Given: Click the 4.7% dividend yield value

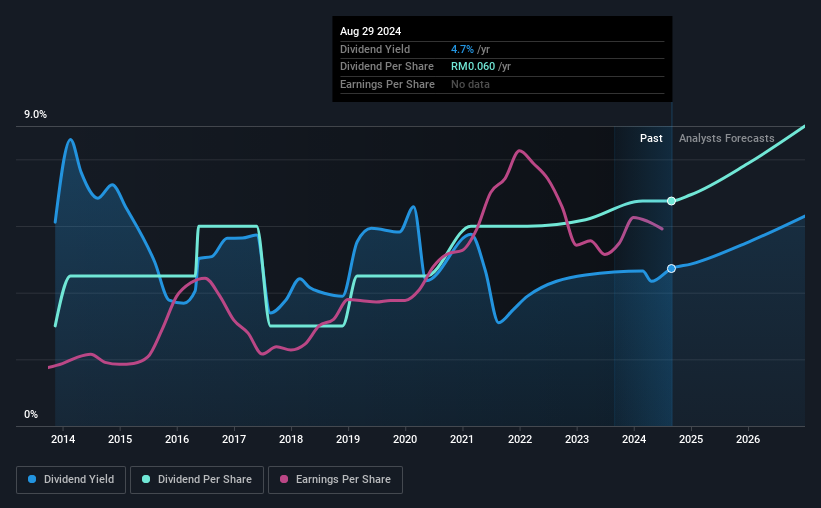Looking at the screenshot, I should tap(462, 49).
